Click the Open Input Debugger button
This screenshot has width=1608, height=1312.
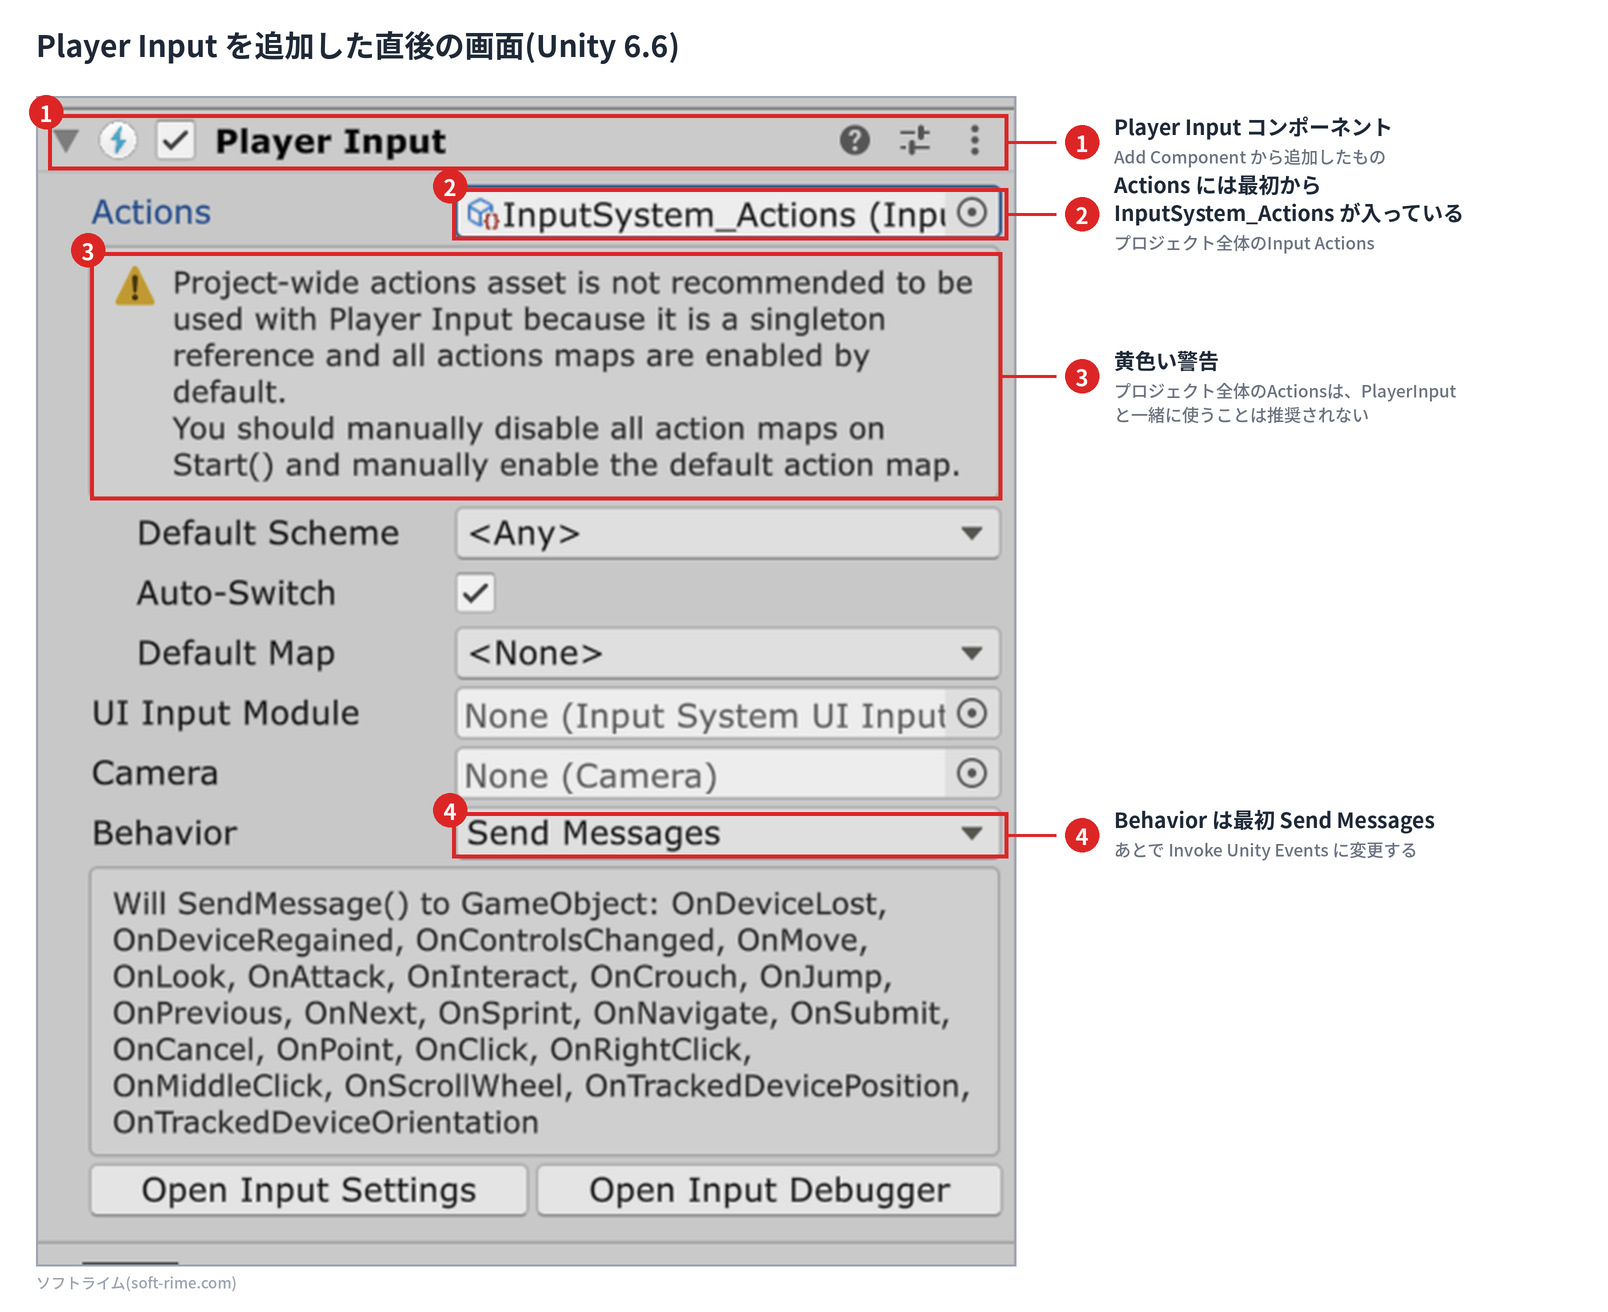(769, 1190)
